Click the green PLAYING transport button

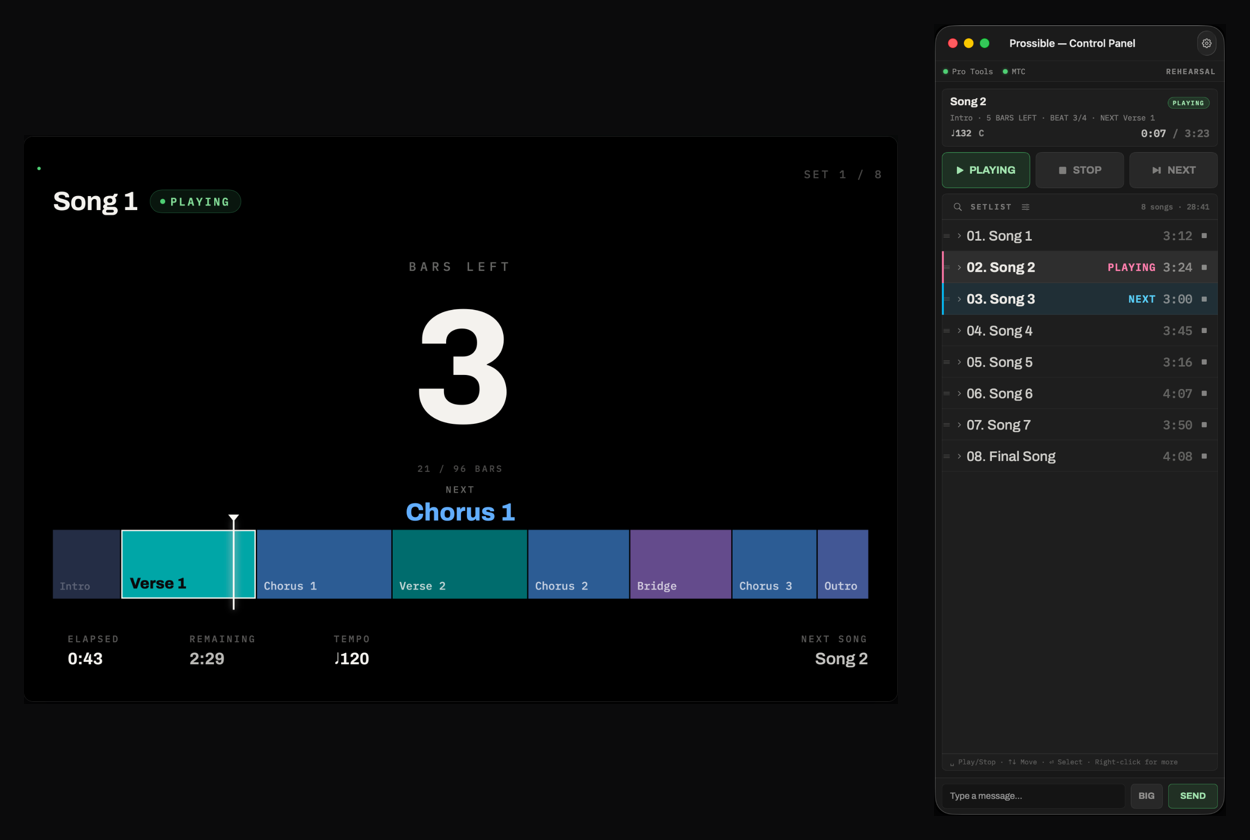986,170
